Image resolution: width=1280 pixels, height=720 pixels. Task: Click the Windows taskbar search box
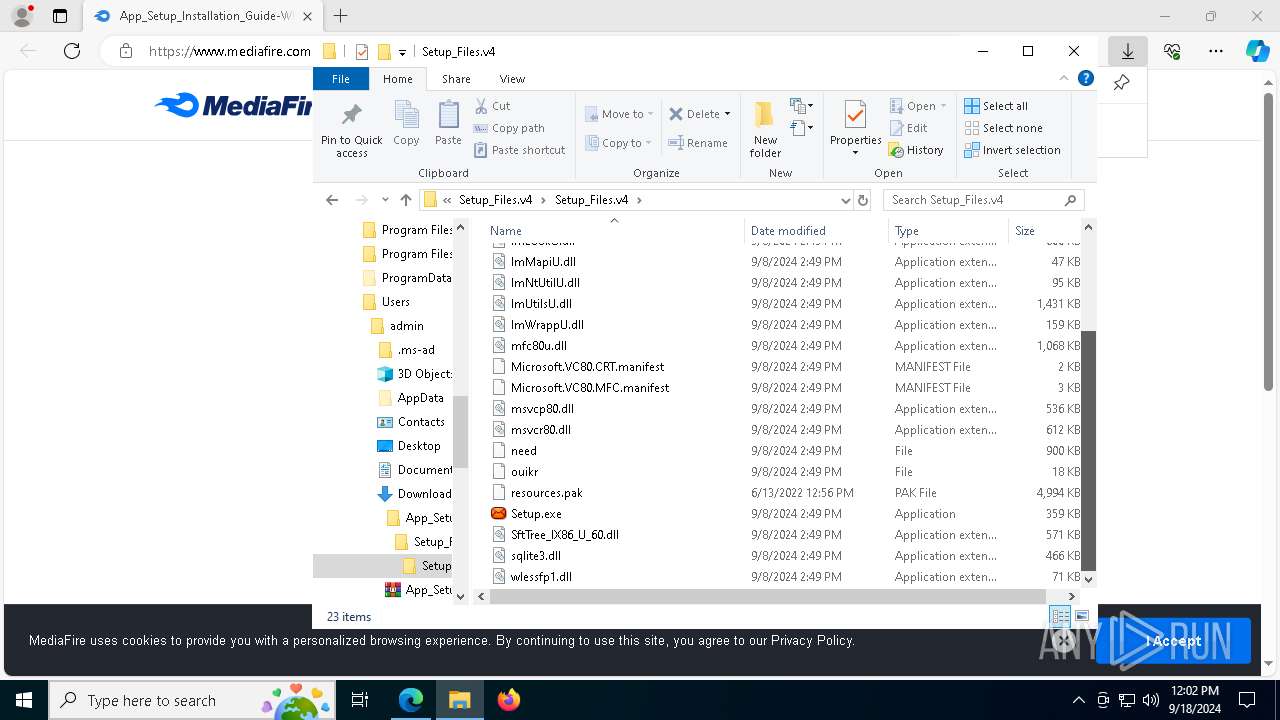coord(192,700)
